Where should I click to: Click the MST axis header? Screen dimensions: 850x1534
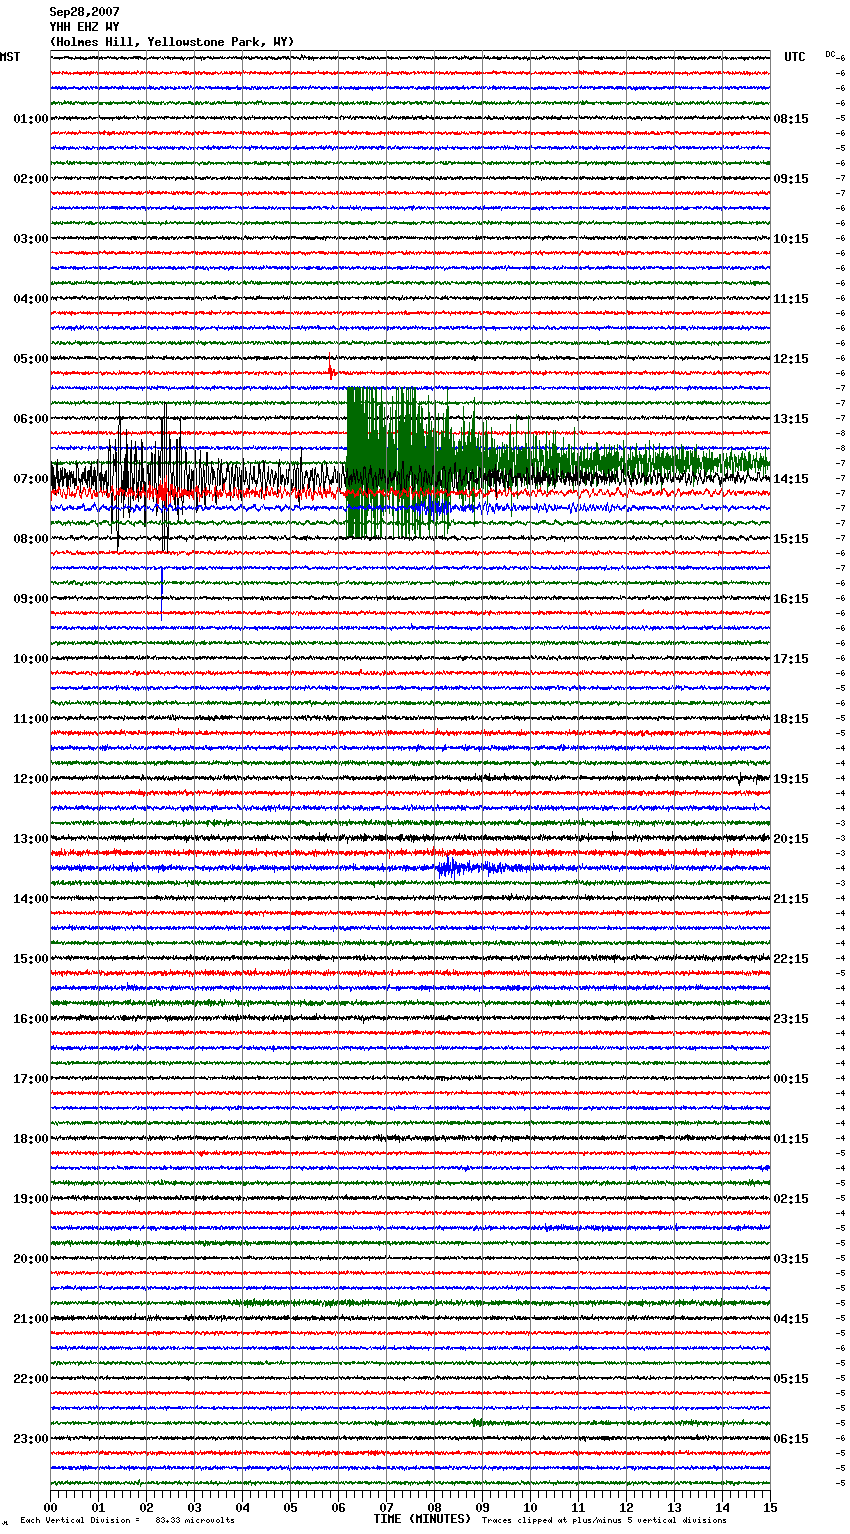pos(10,57)
